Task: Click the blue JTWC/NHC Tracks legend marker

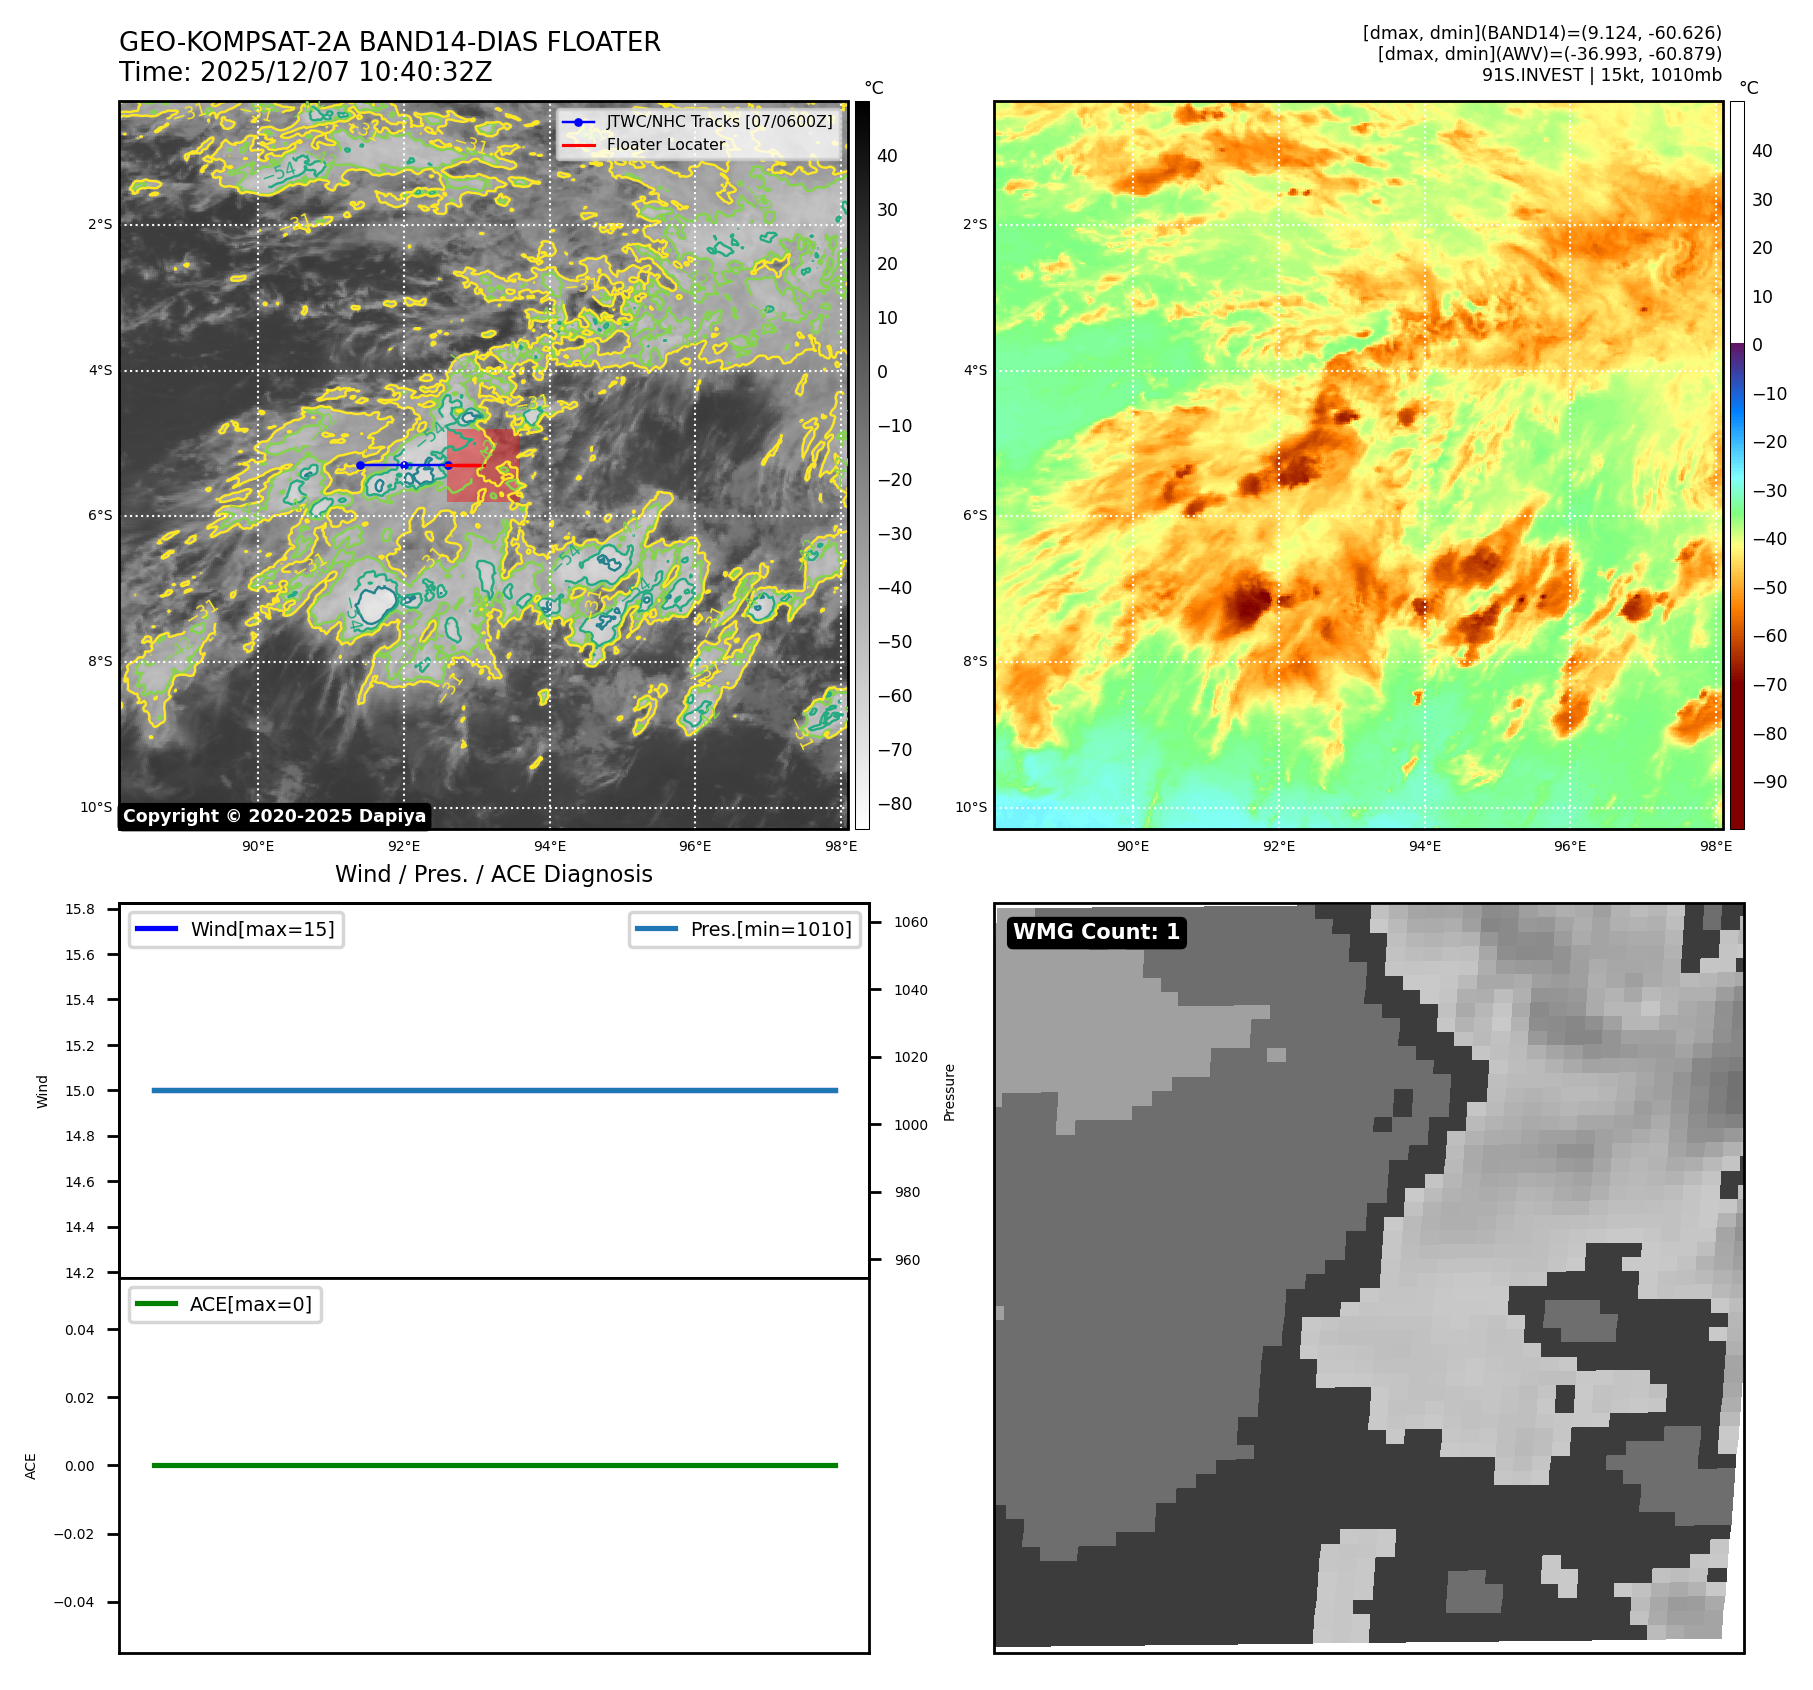Action: coord(578,122)
